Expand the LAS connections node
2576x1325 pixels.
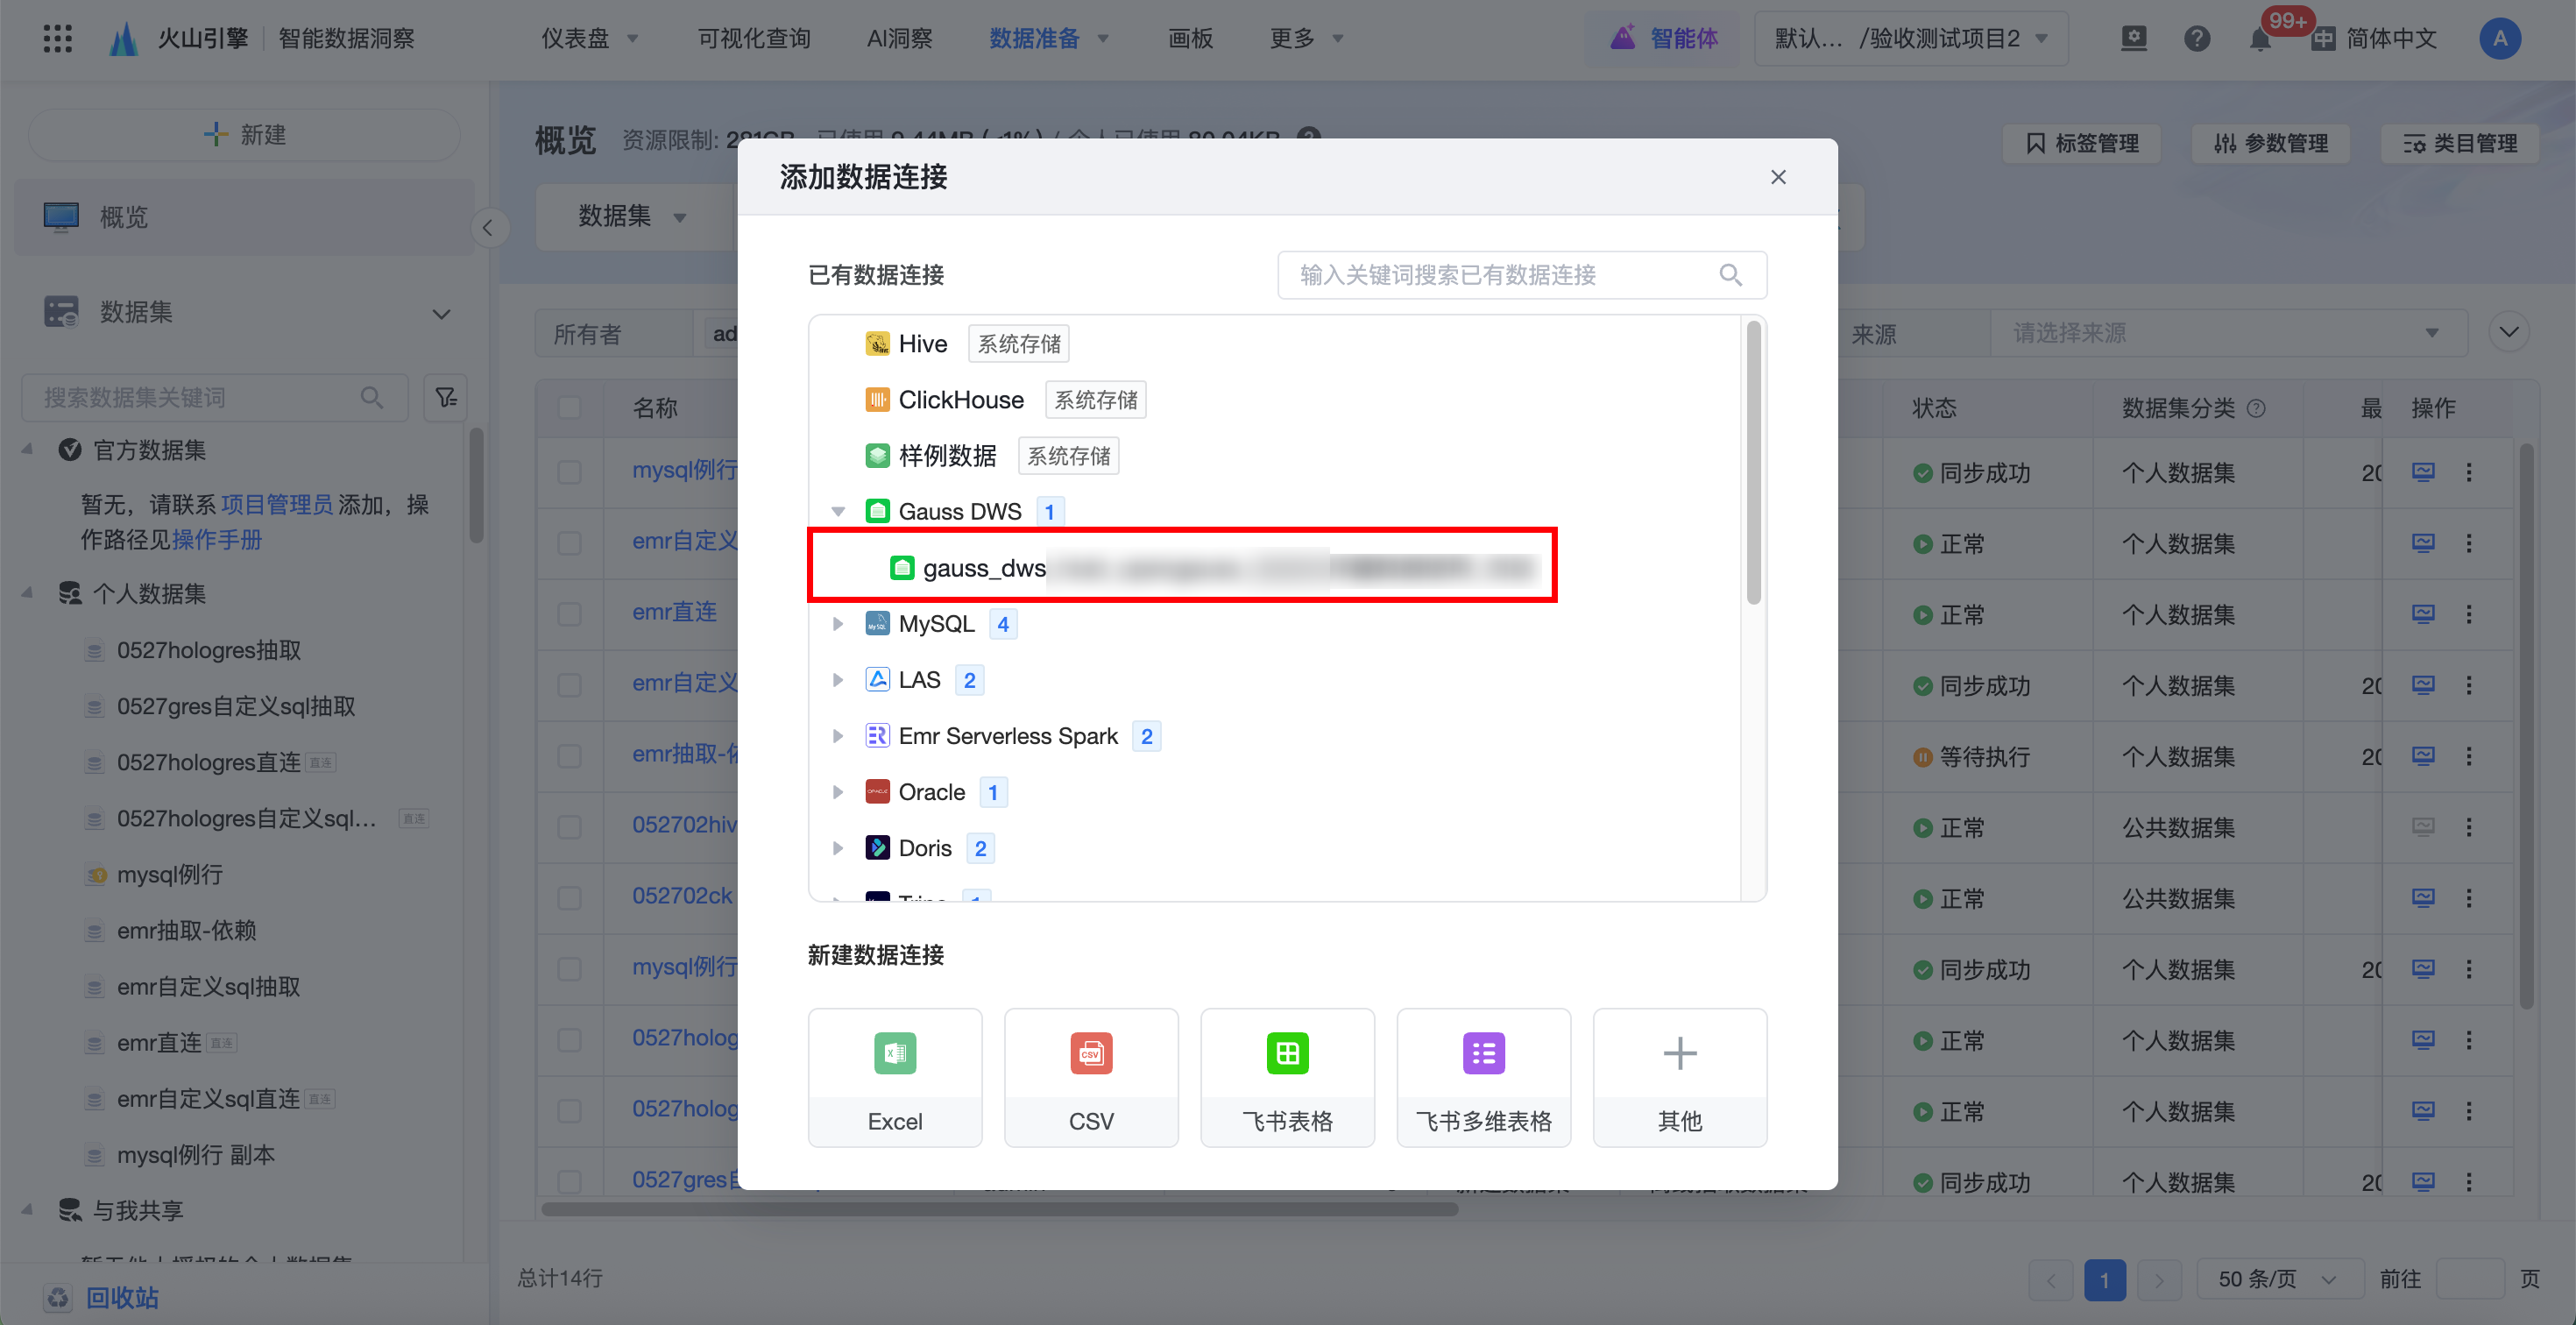(x=838, y=680)
